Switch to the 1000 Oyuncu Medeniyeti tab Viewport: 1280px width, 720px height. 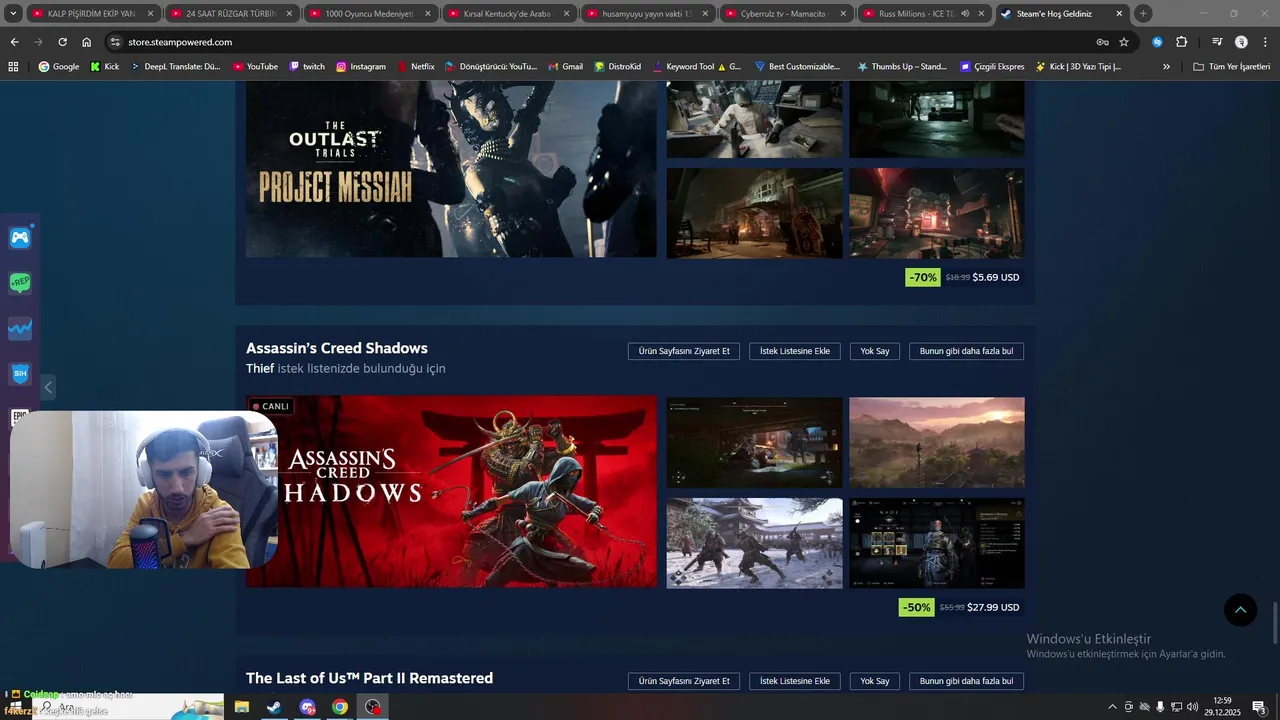click(x=369, y=14)
